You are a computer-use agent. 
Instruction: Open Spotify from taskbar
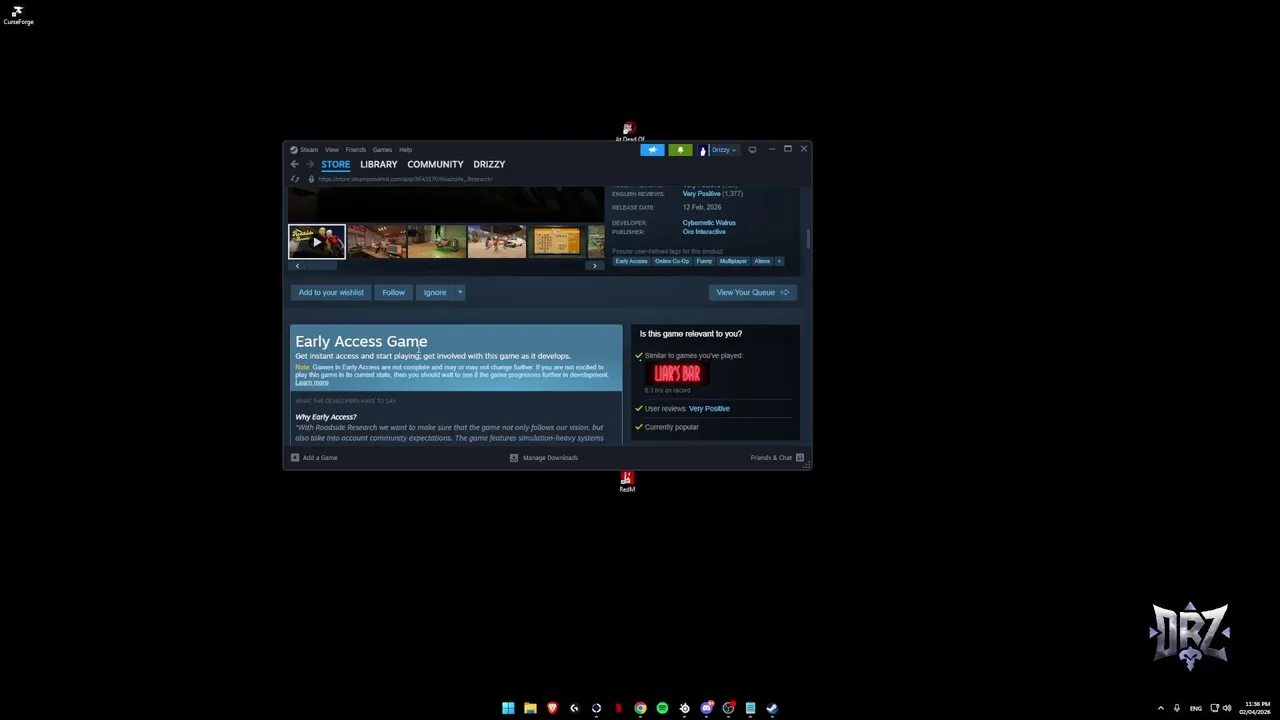662,708
